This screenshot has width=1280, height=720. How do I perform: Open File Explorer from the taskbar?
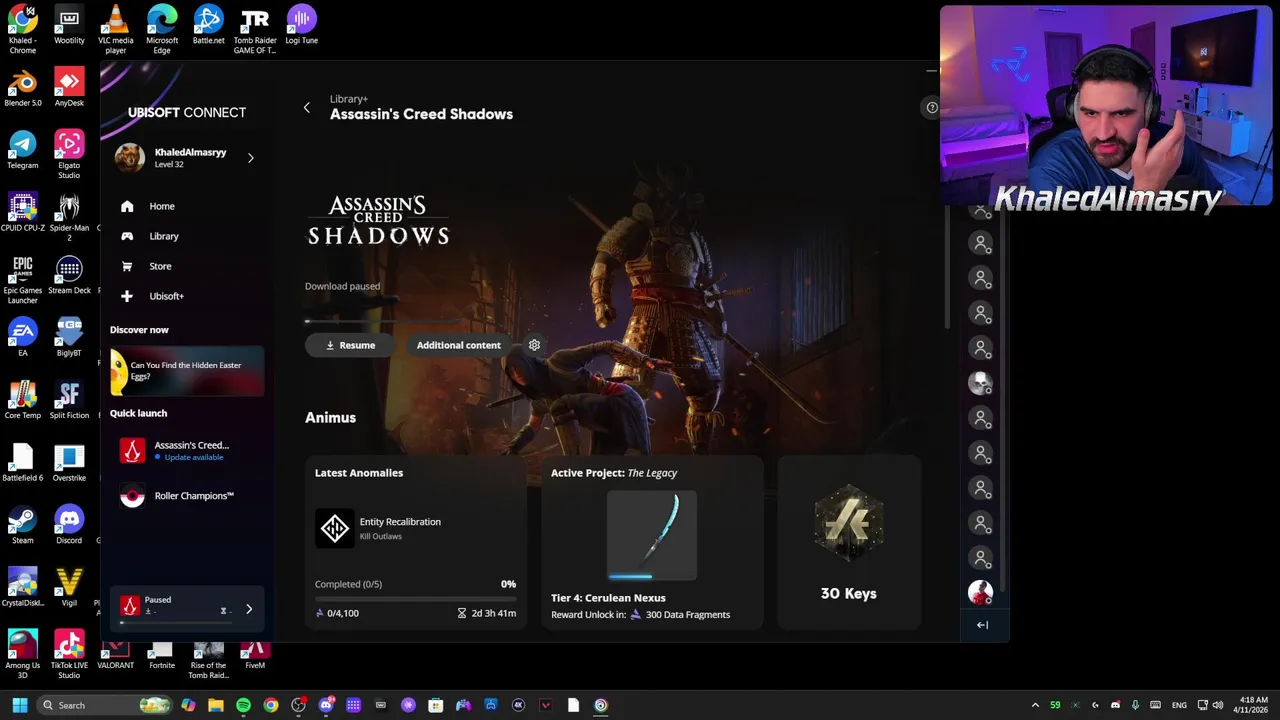pyautogui.click(x=216, y=705)
